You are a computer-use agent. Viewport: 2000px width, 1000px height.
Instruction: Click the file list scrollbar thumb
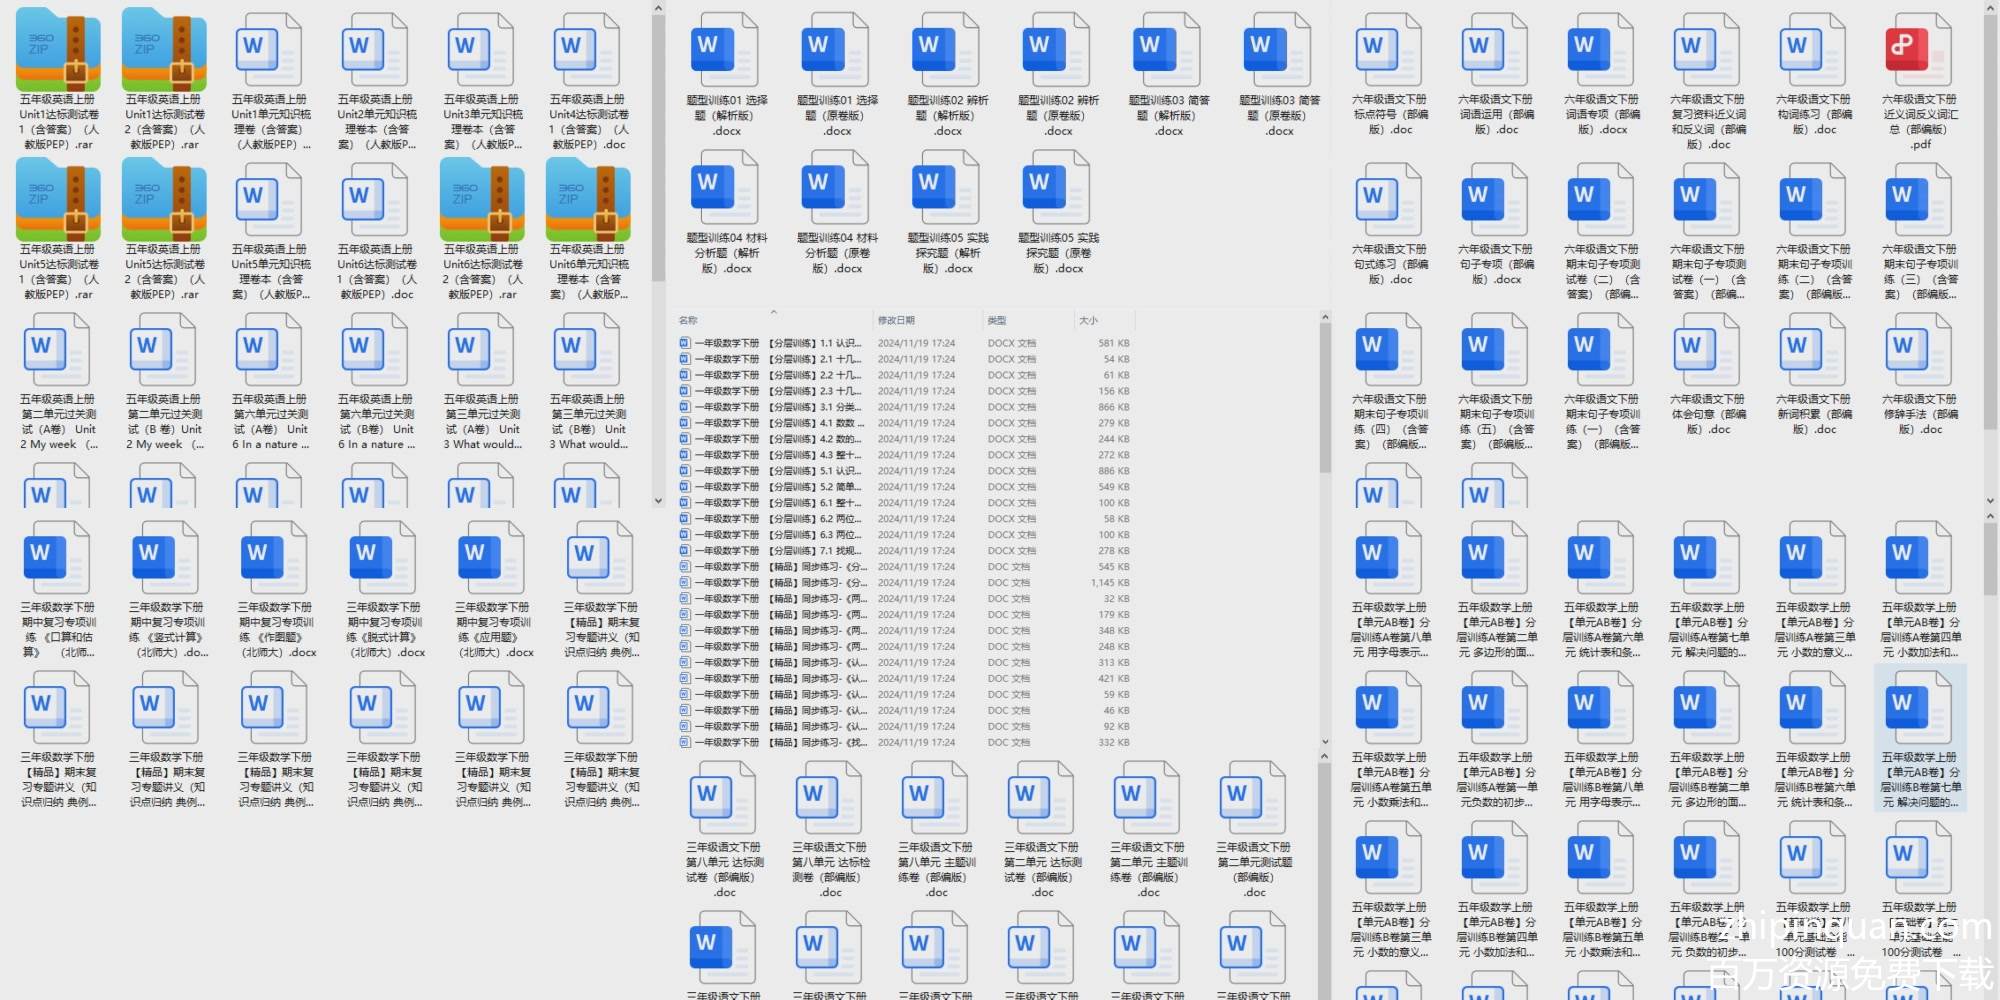pos(1325,400)
